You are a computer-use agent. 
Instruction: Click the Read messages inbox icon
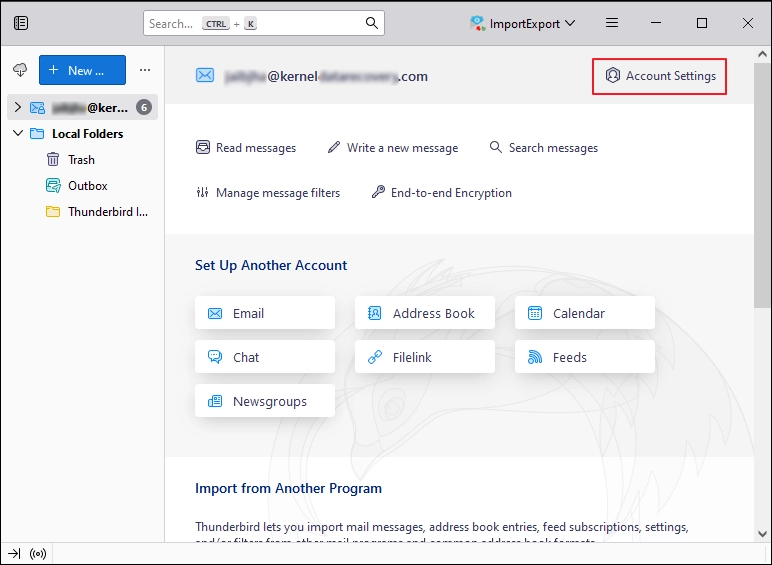tap(203, 147)
